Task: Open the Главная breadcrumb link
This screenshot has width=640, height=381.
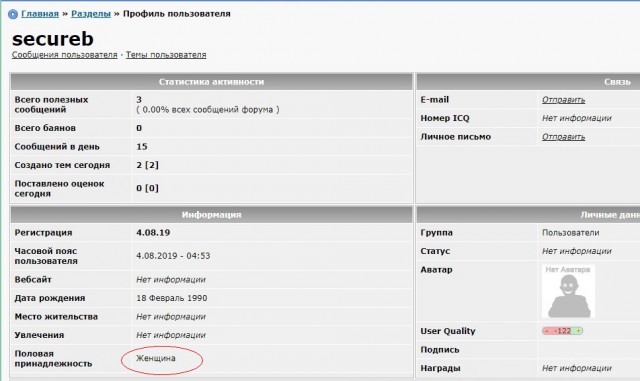Action: [x=40, y=13]
